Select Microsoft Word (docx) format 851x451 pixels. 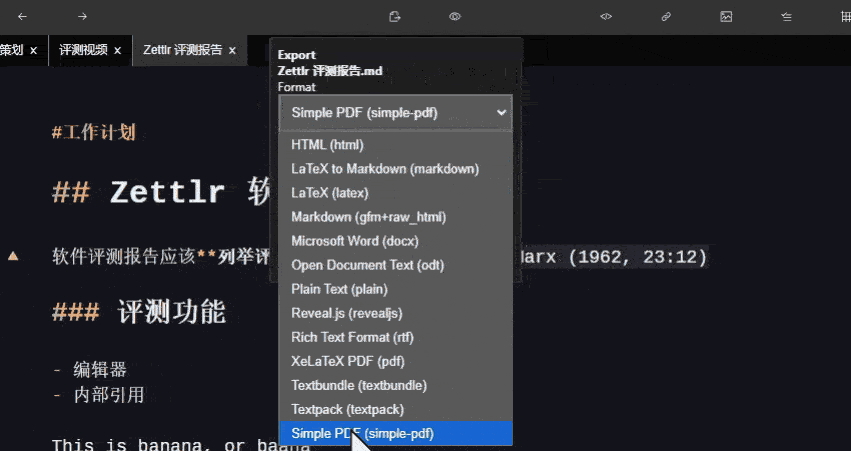click(396, 241)
